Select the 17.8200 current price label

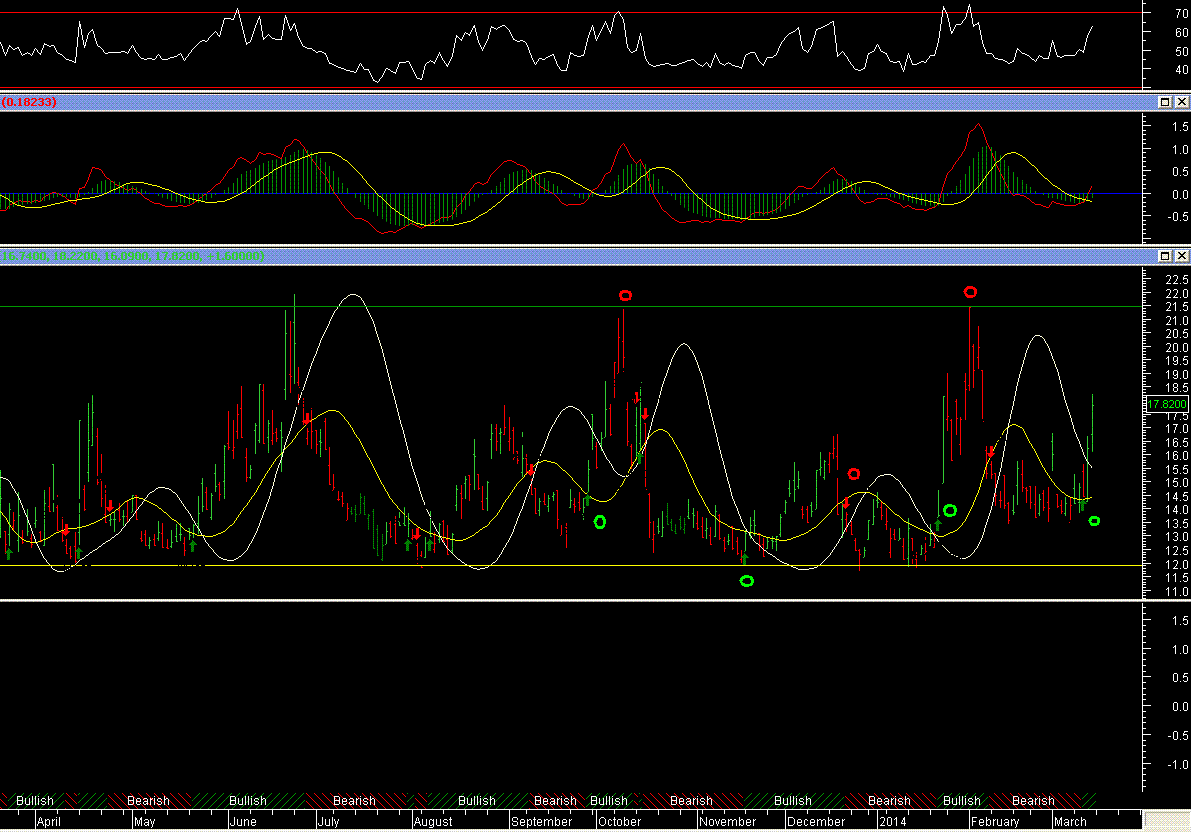pos(1167,404)
